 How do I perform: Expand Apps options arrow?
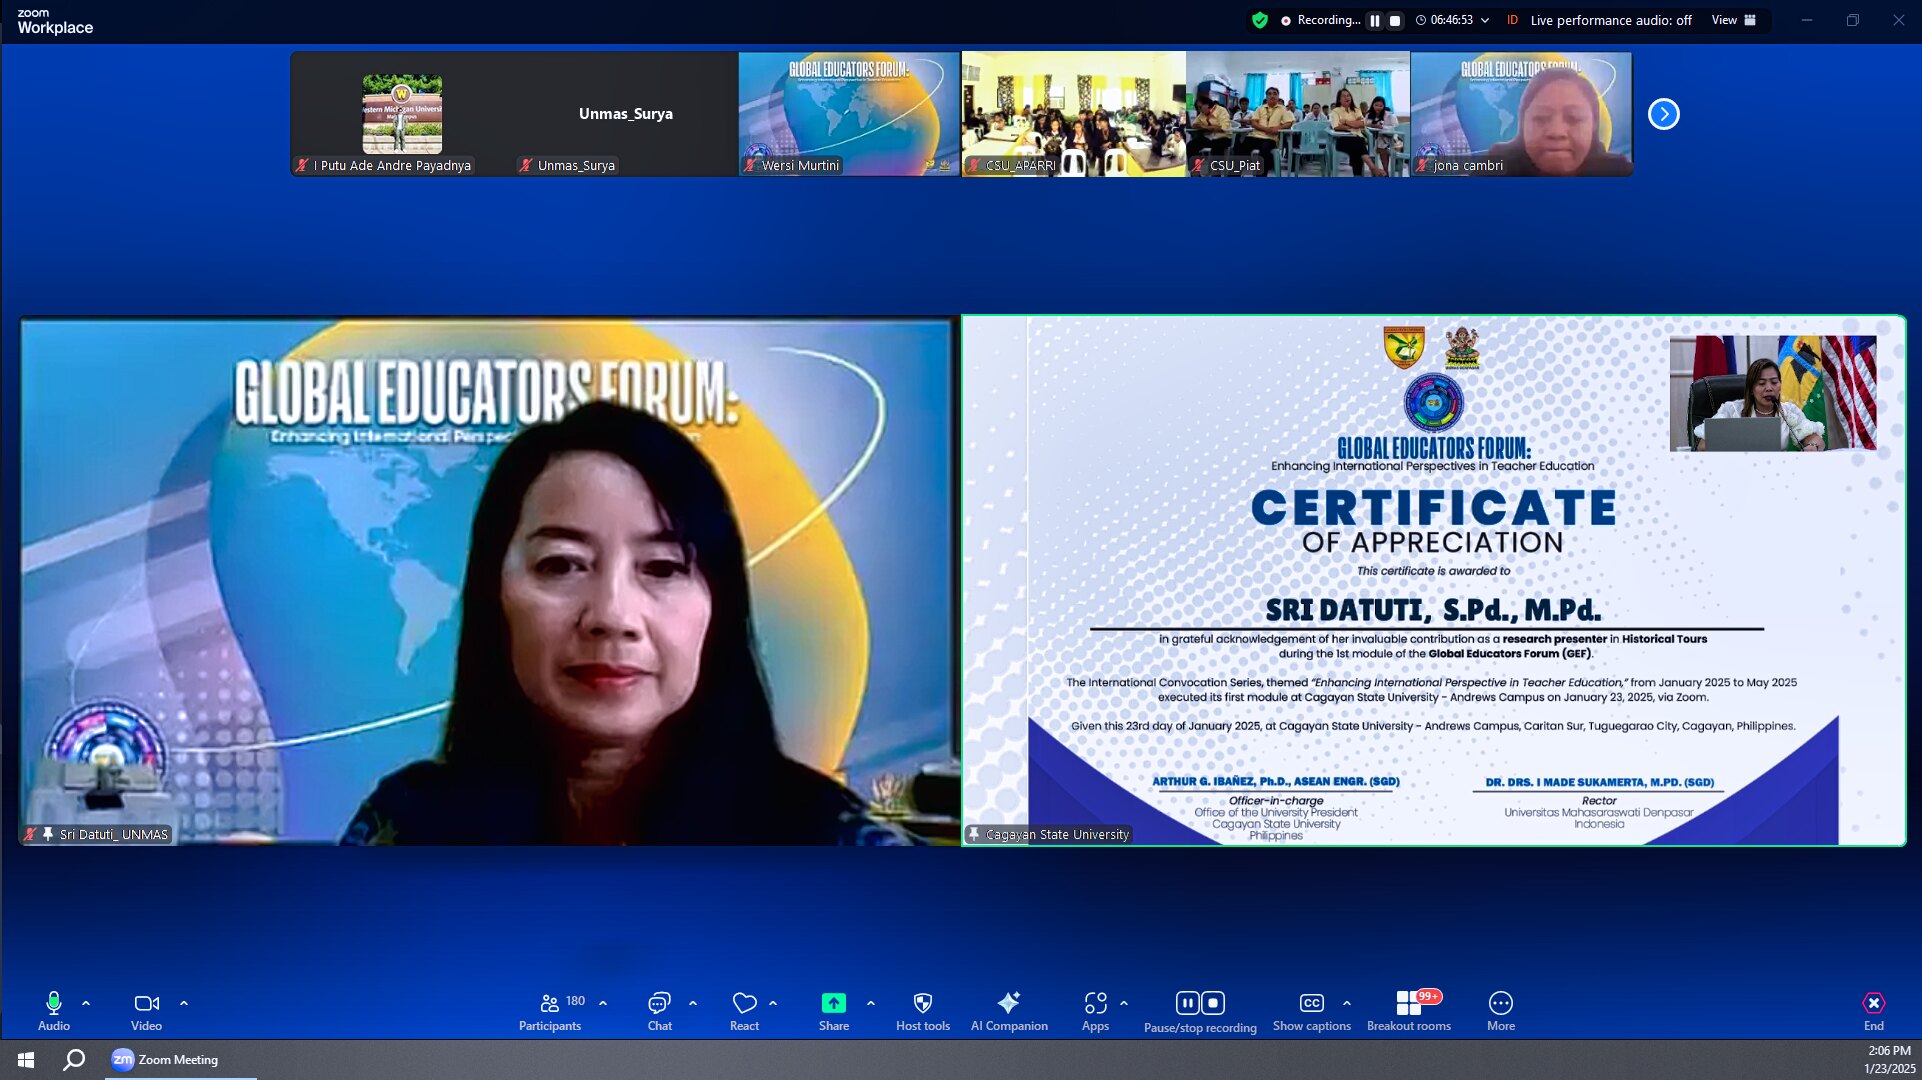coord(1124,1003)
